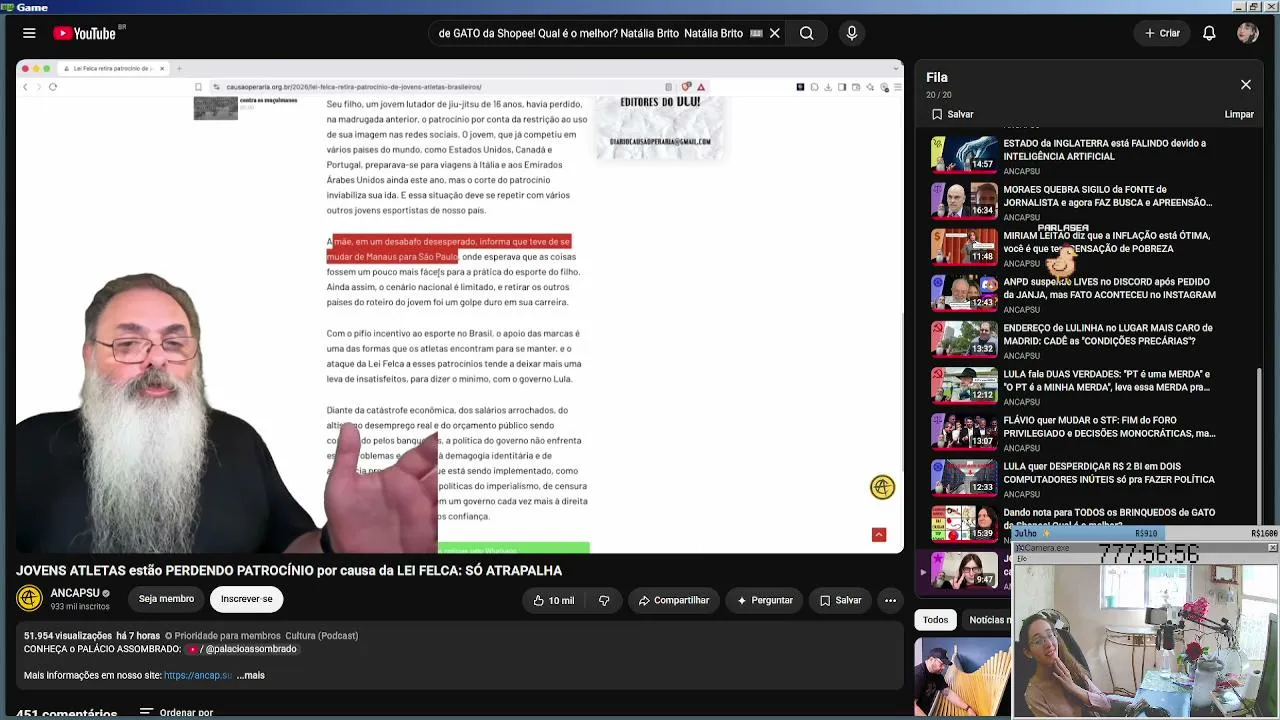The width and height of the screenshot is (1280, 720).
Task: Open the YouTube guide hamburger menu
Action: [x=29, y=33]
